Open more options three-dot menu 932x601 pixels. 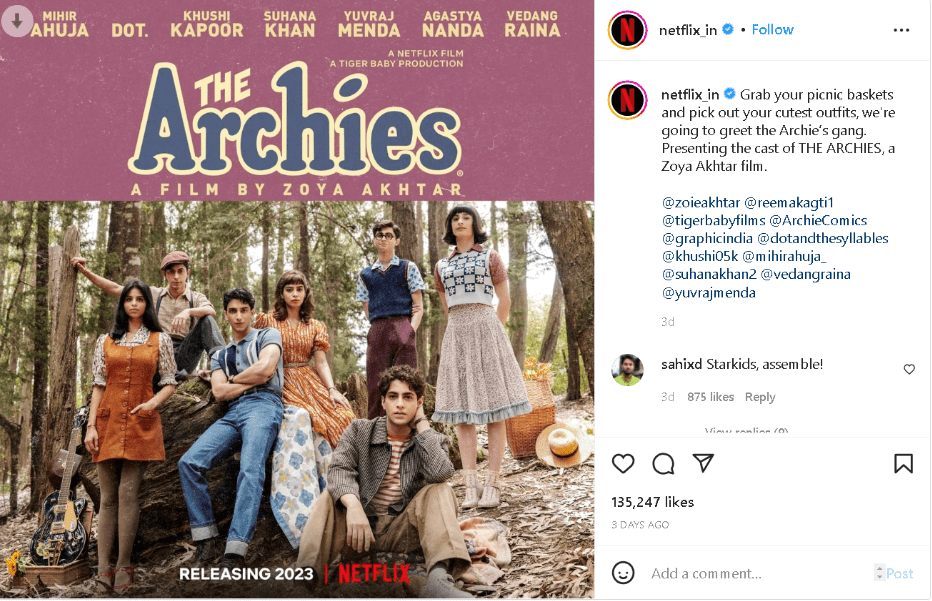coord(901,30)
